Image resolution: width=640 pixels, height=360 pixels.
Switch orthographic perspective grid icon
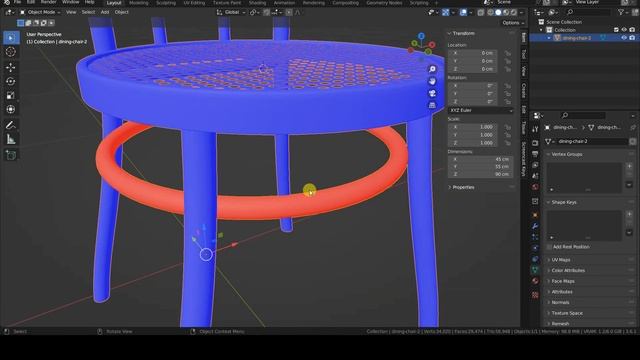click(x=432, y=105)
